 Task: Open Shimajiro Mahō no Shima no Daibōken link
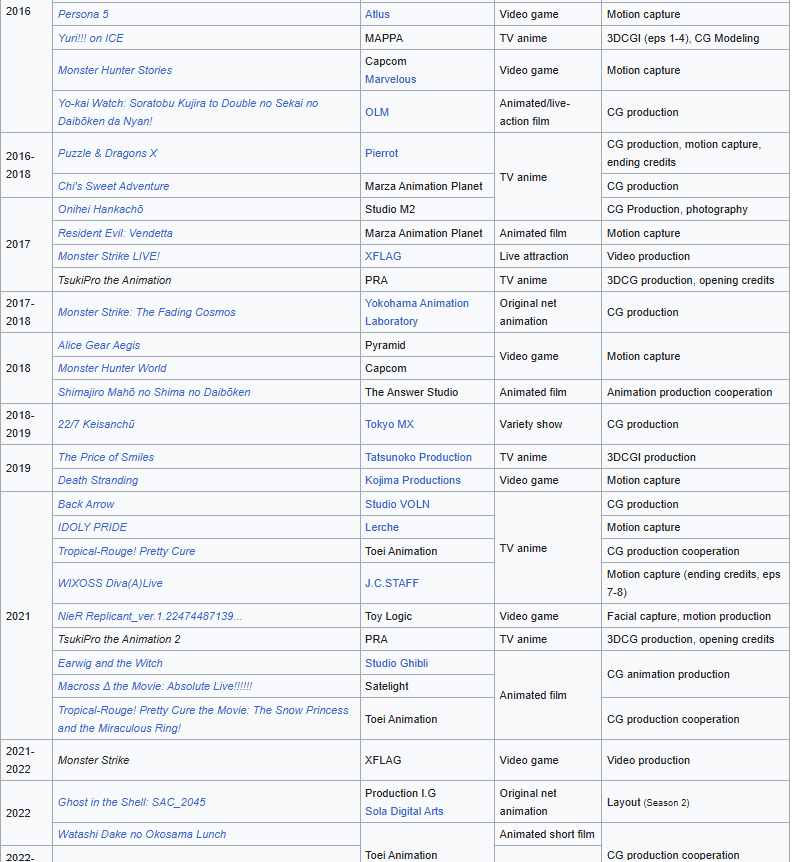(x=154, y=393)
